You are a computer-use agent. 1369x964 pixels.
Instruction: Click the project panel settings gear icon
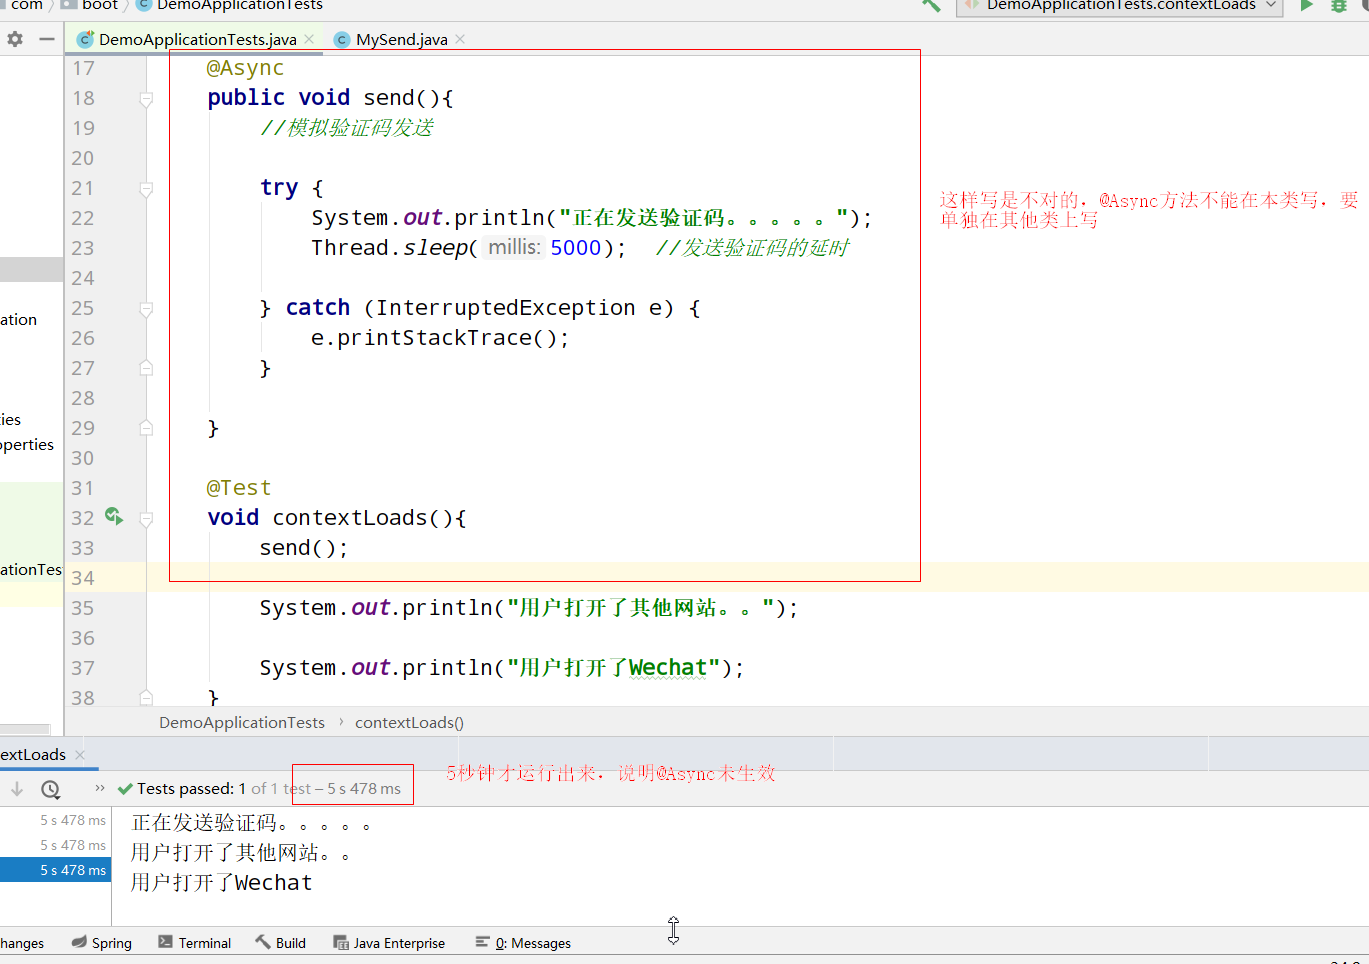coord(15,39)
